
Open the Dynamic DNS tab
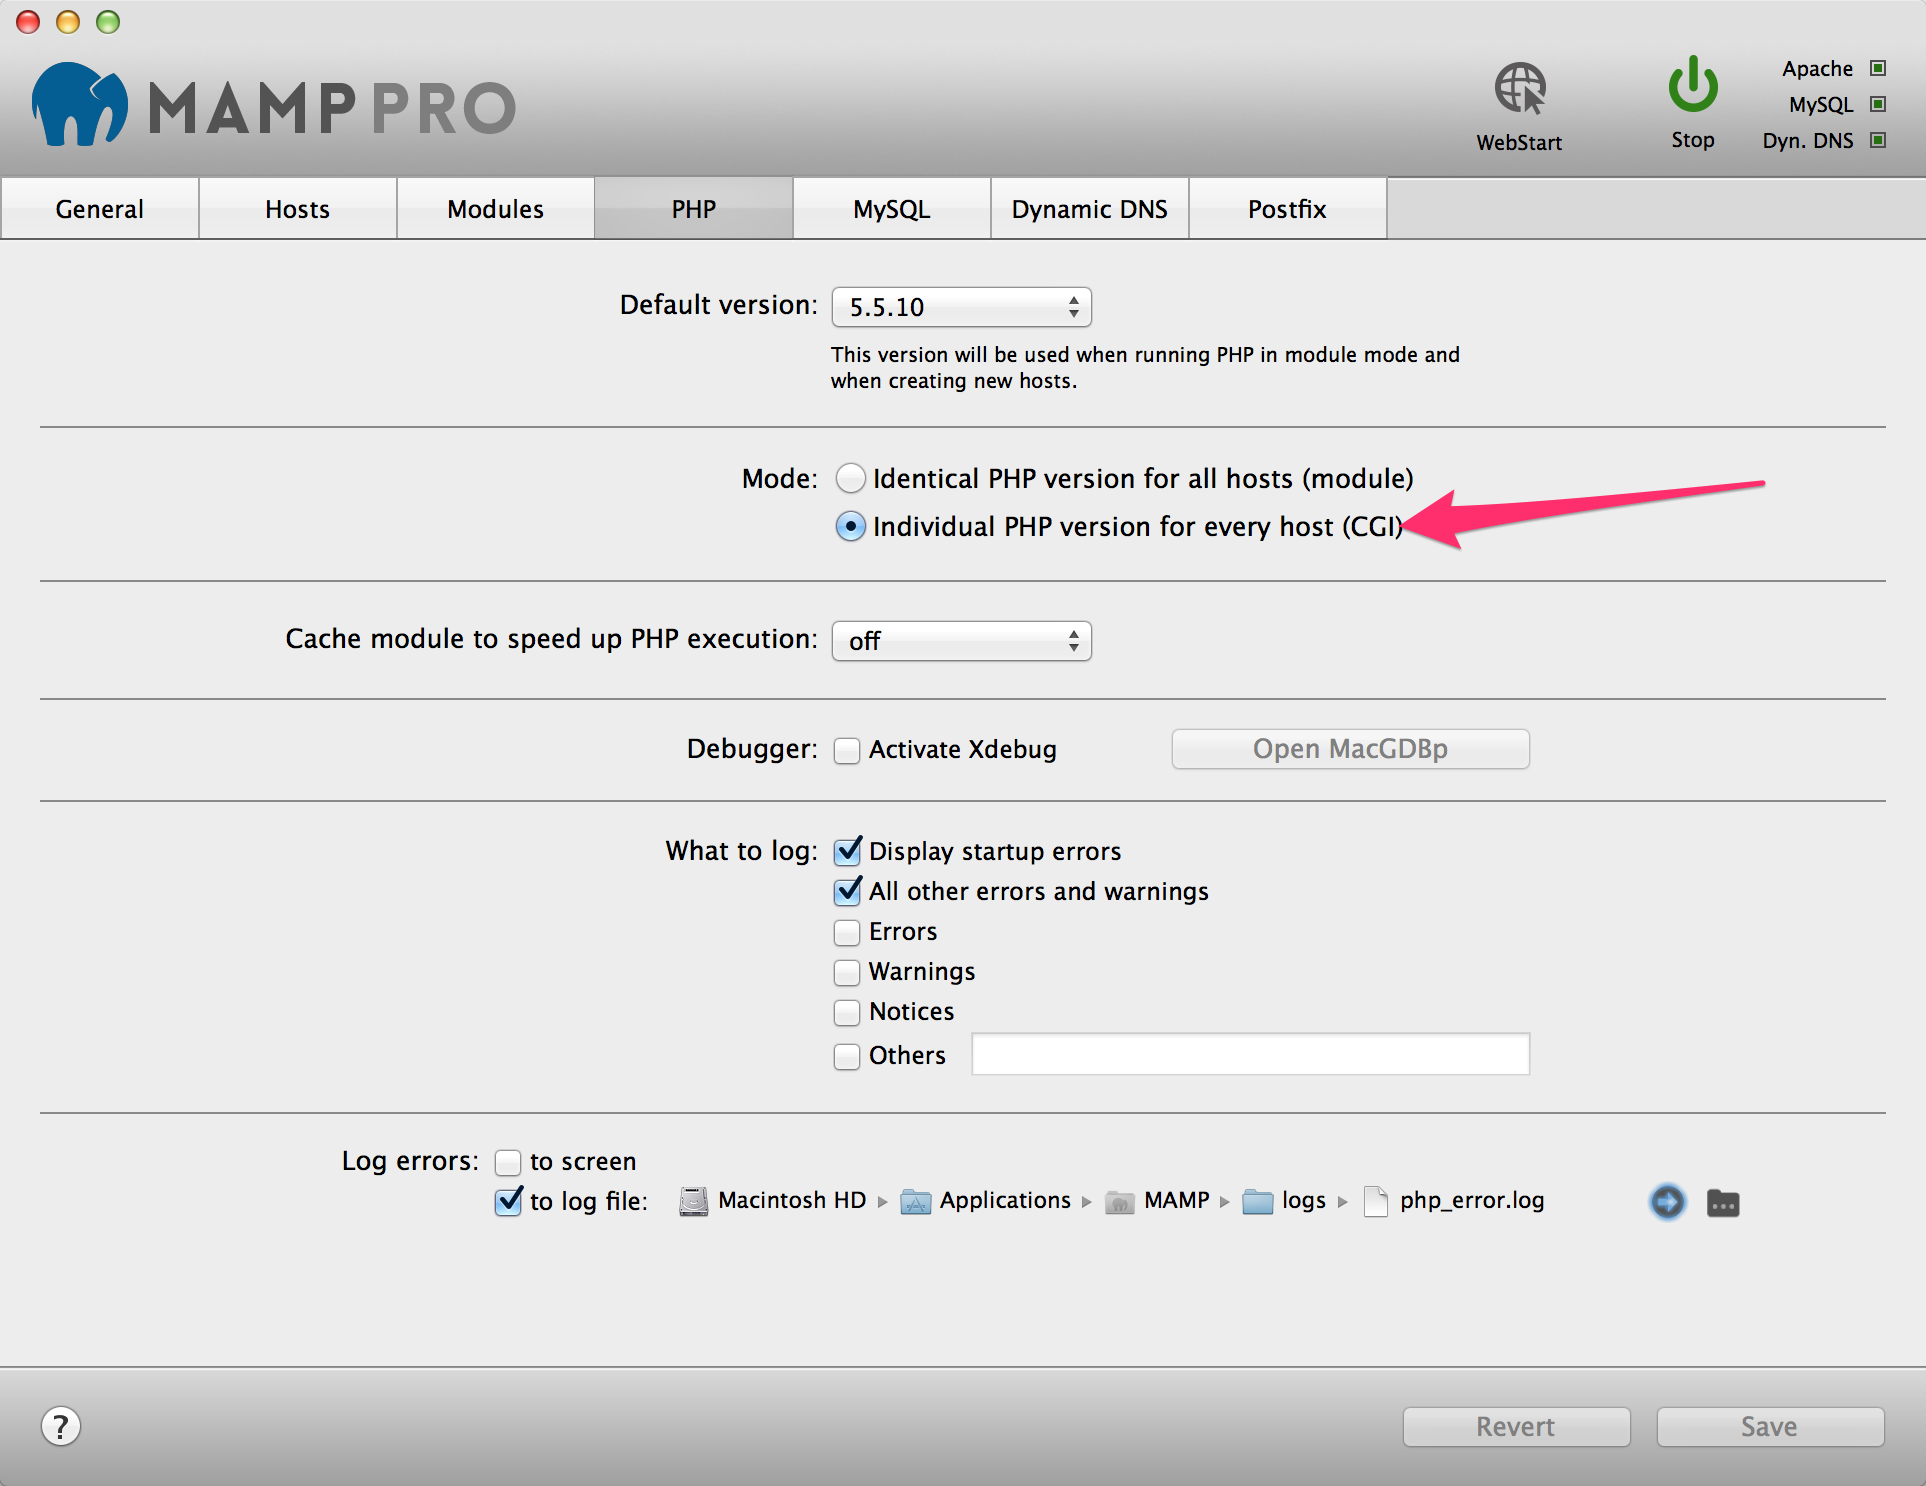tap(1090, 209)
